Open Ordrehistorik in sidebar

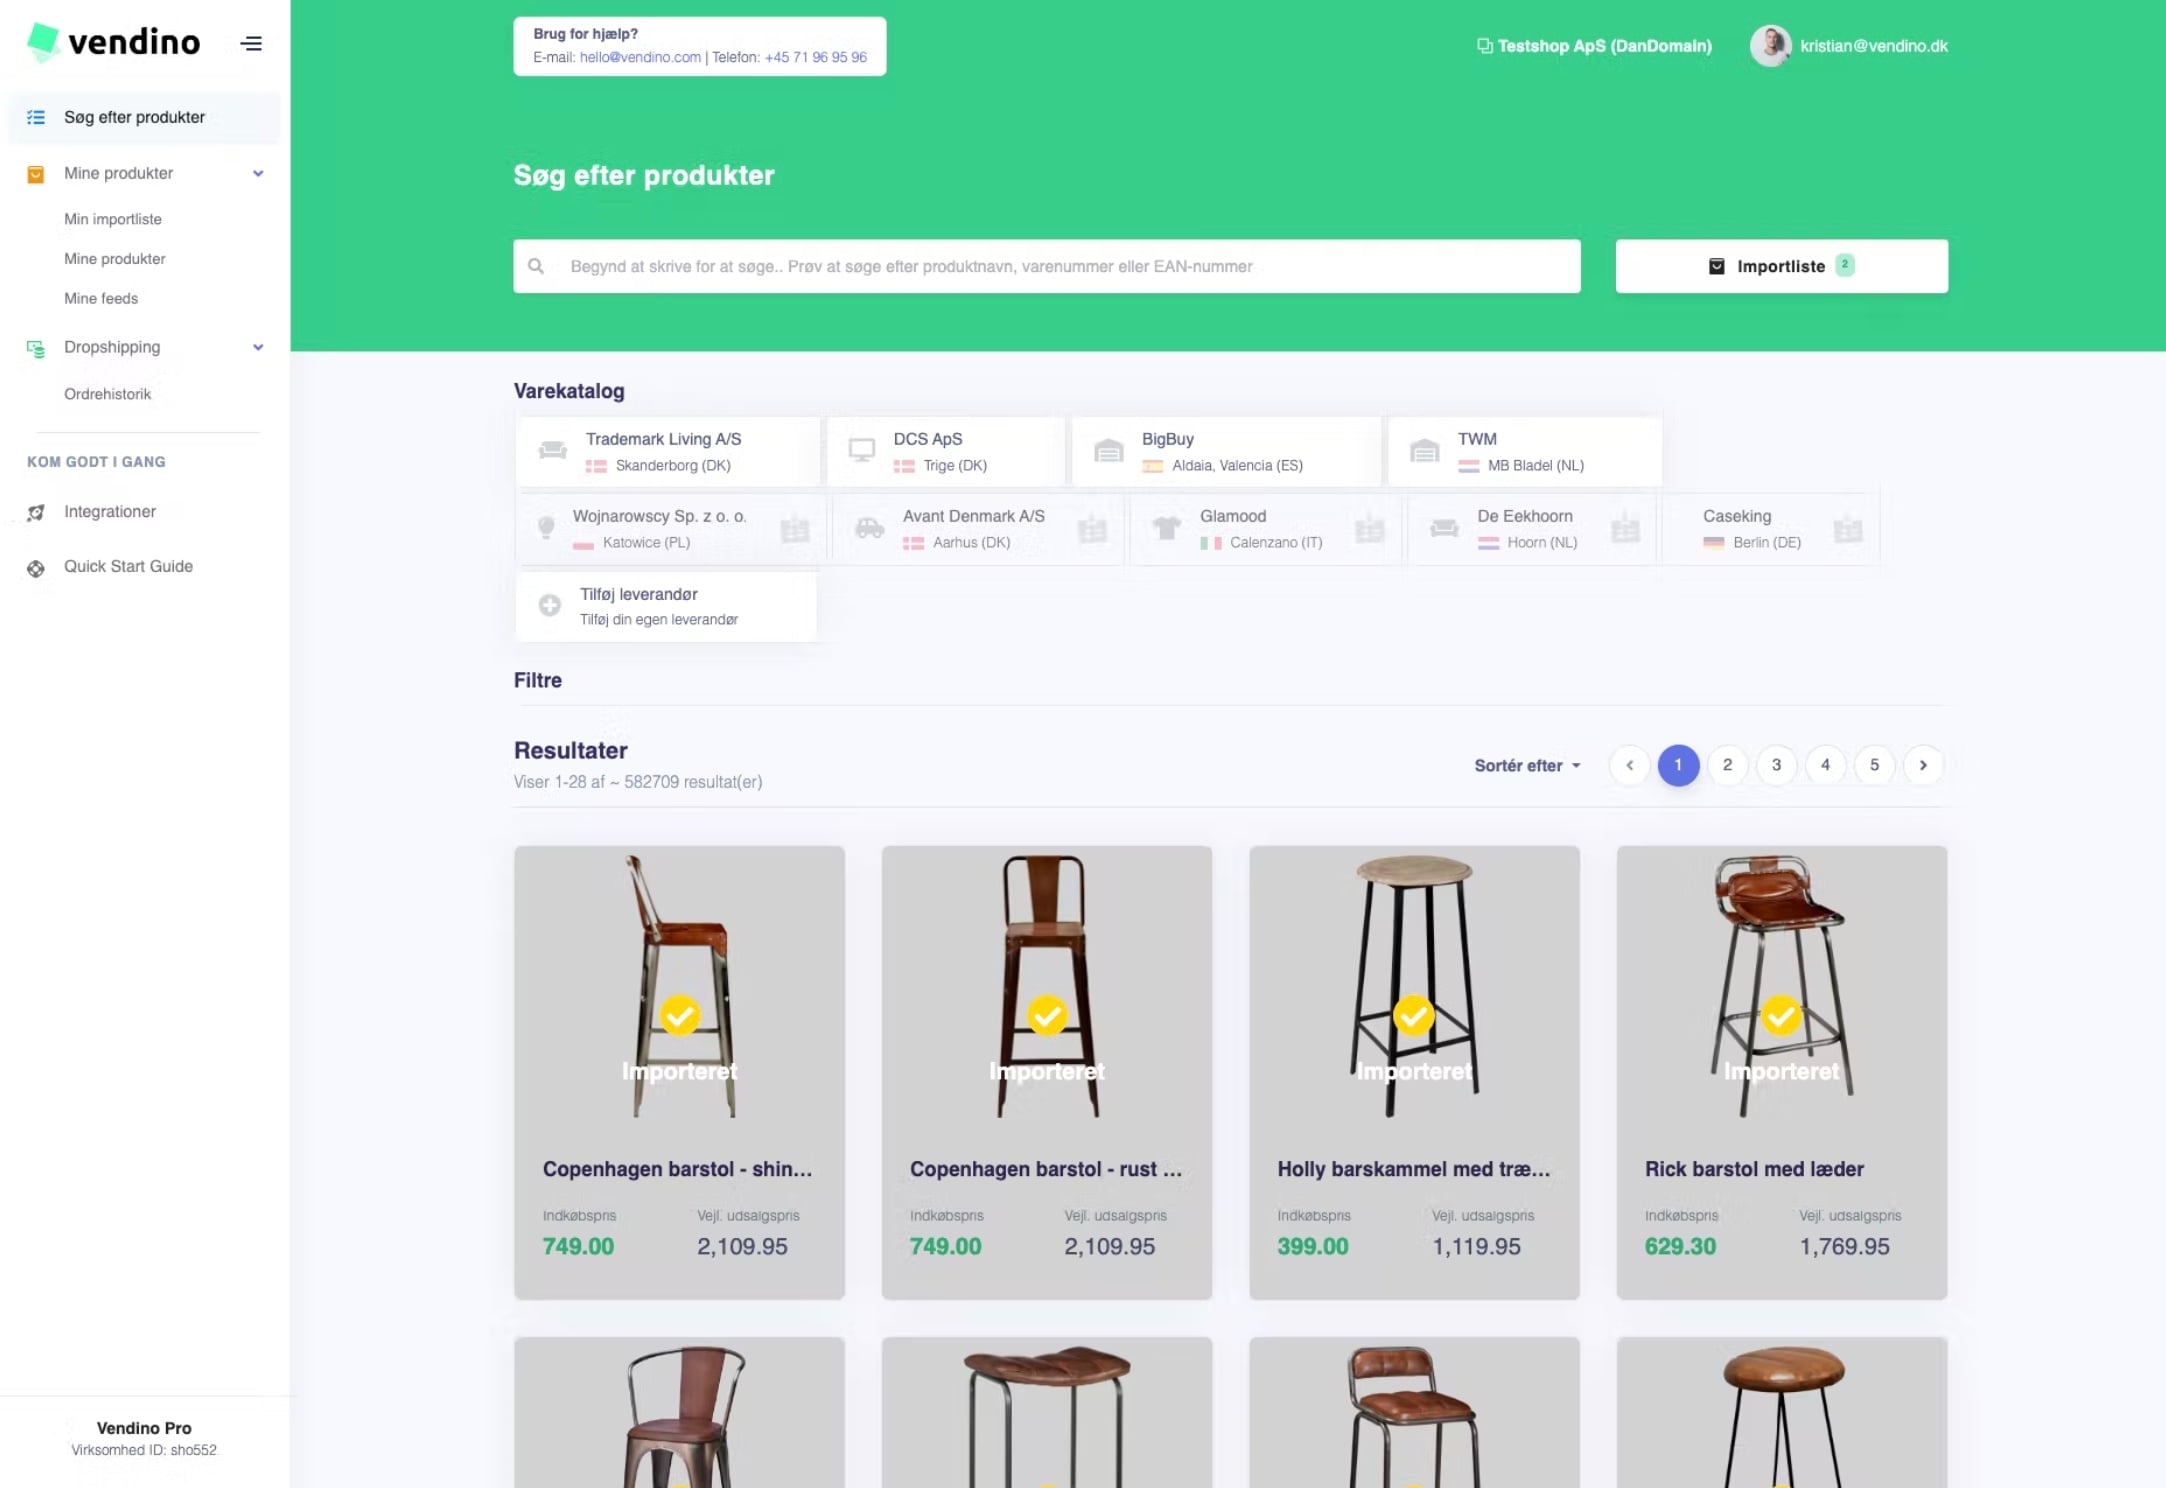108,394
